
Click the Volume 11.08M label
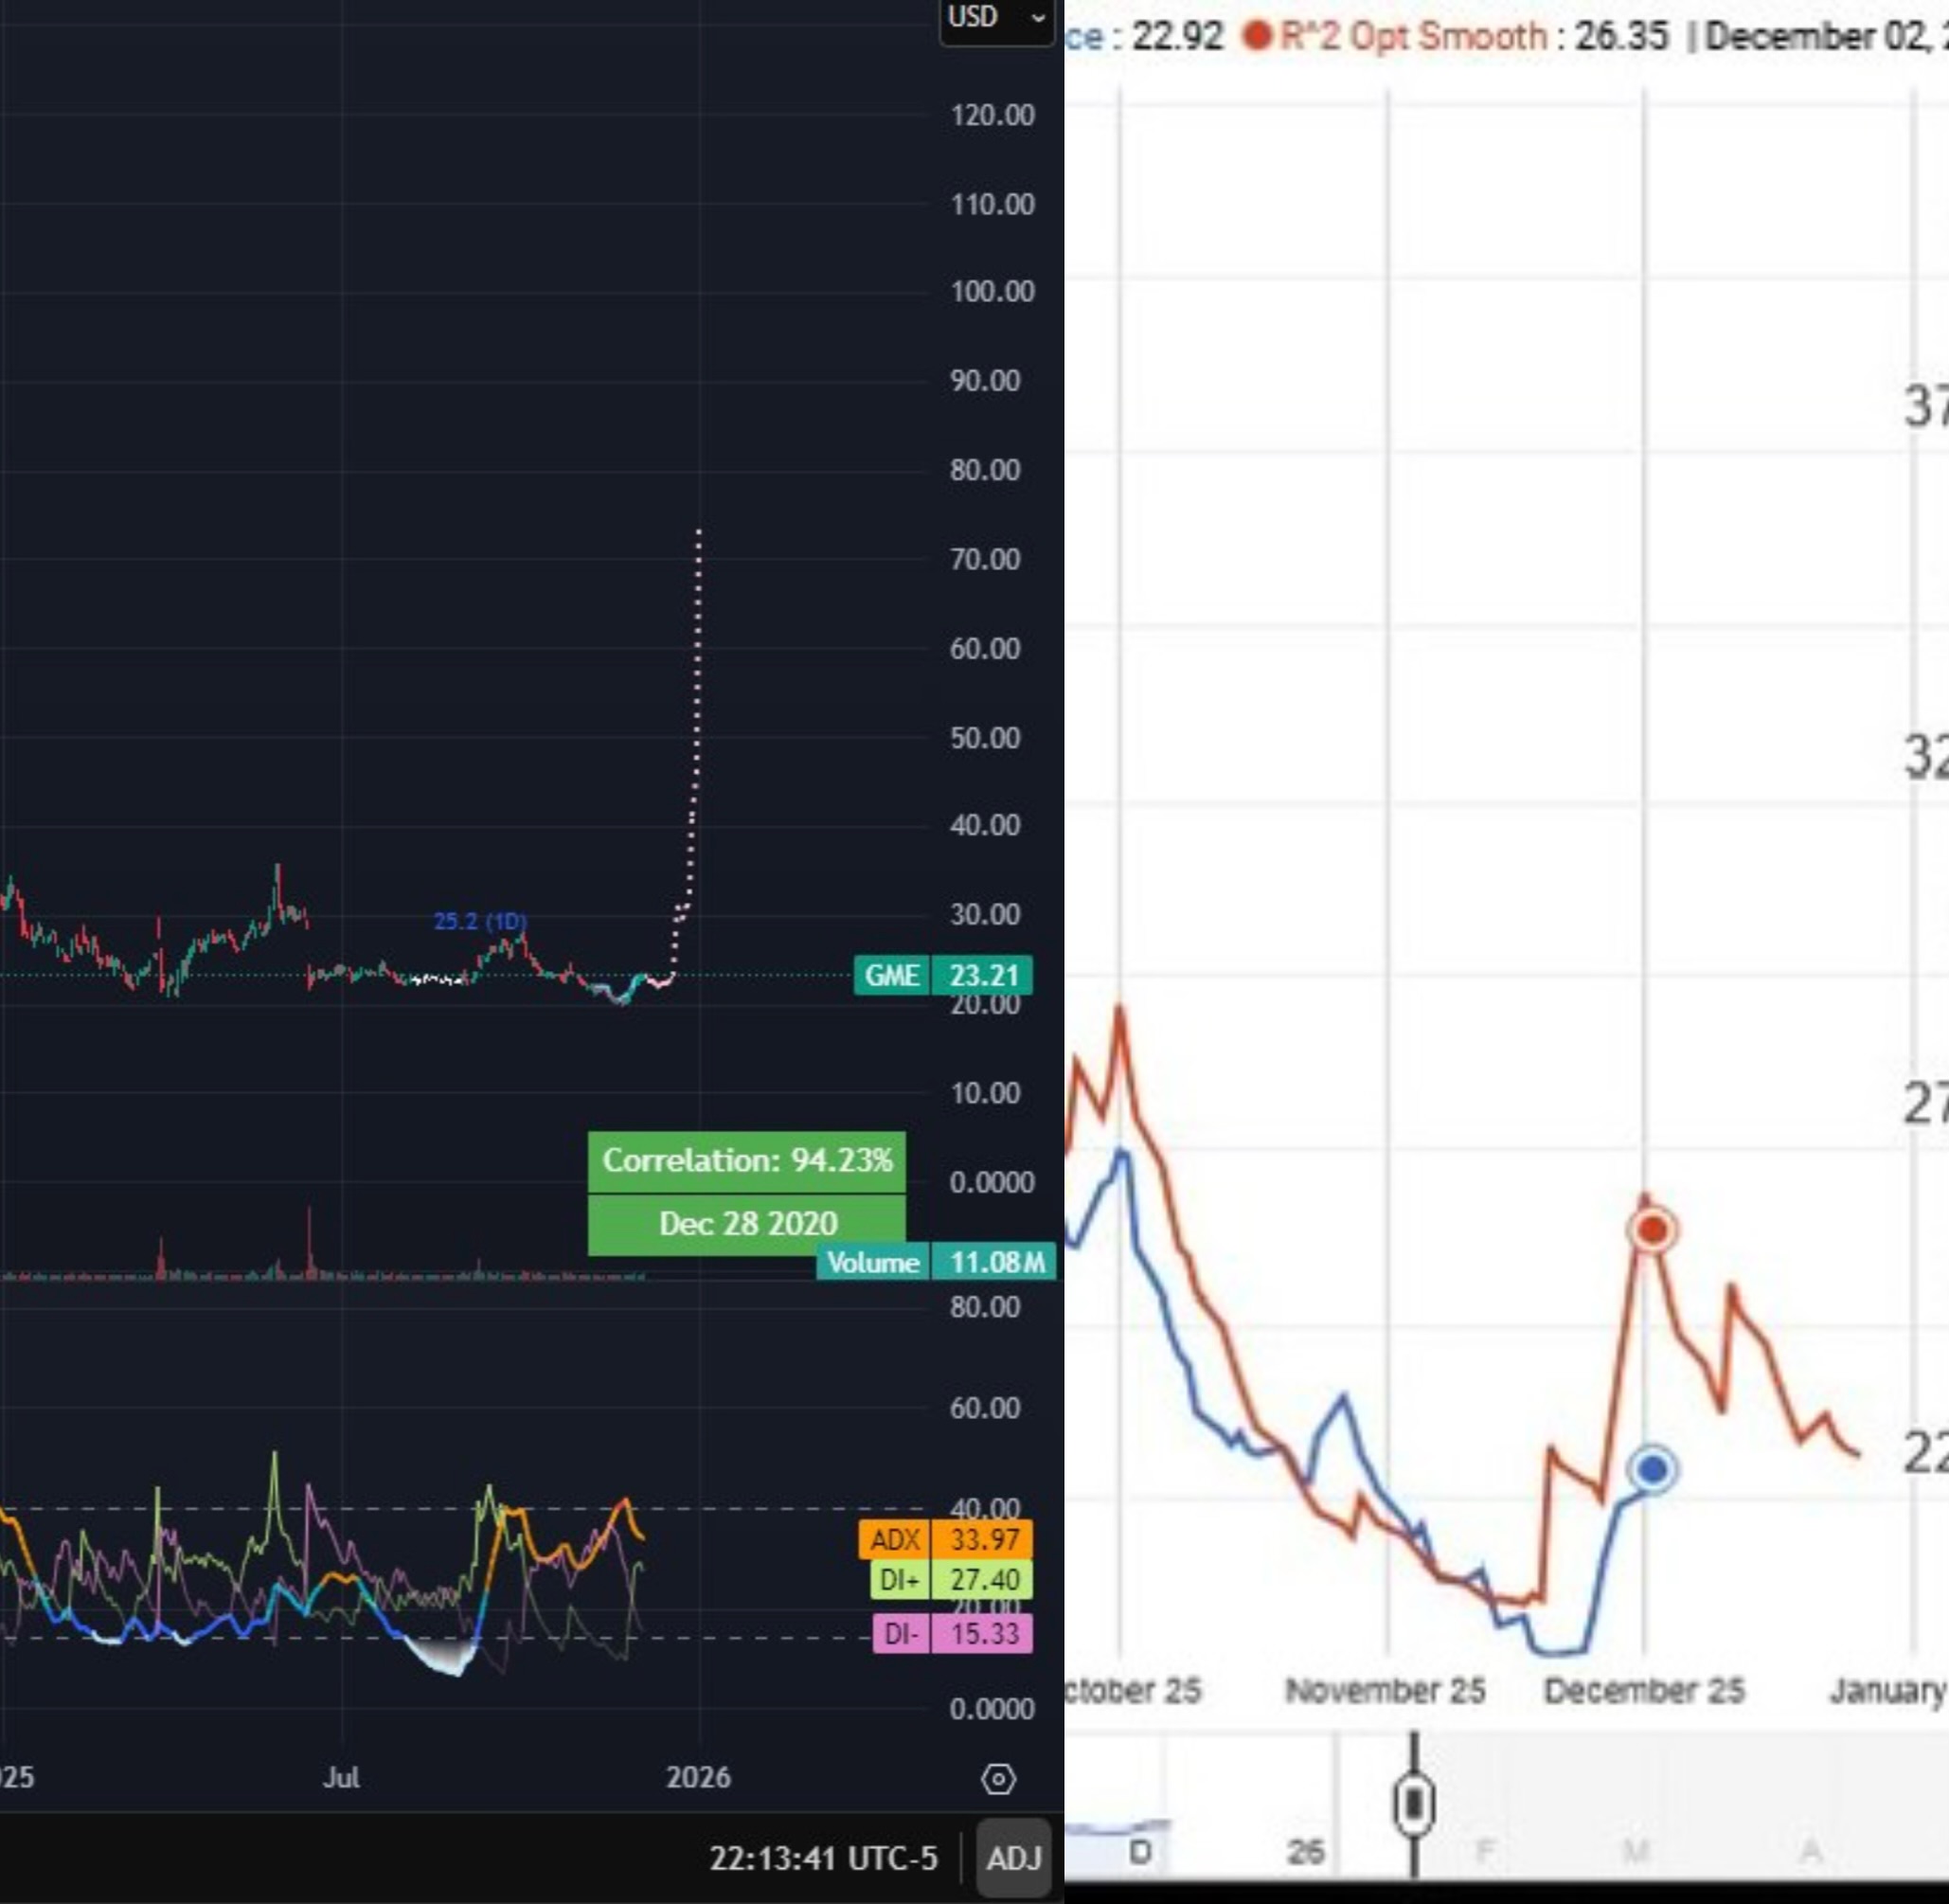pos(936,1263)
